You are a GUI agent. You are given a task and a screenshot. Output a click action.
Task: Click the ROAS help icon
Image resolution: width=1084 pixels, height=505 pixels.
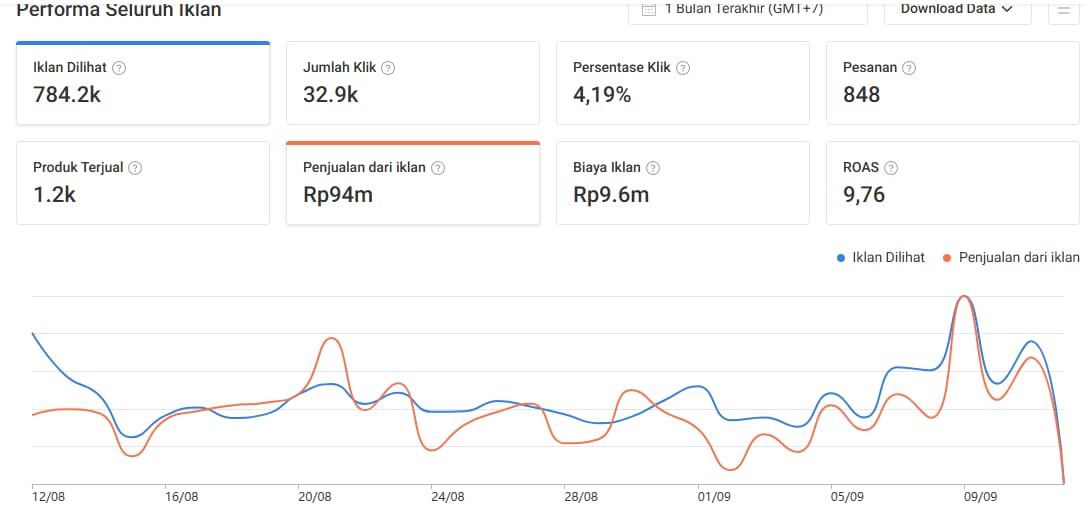[x=891, y=168]
